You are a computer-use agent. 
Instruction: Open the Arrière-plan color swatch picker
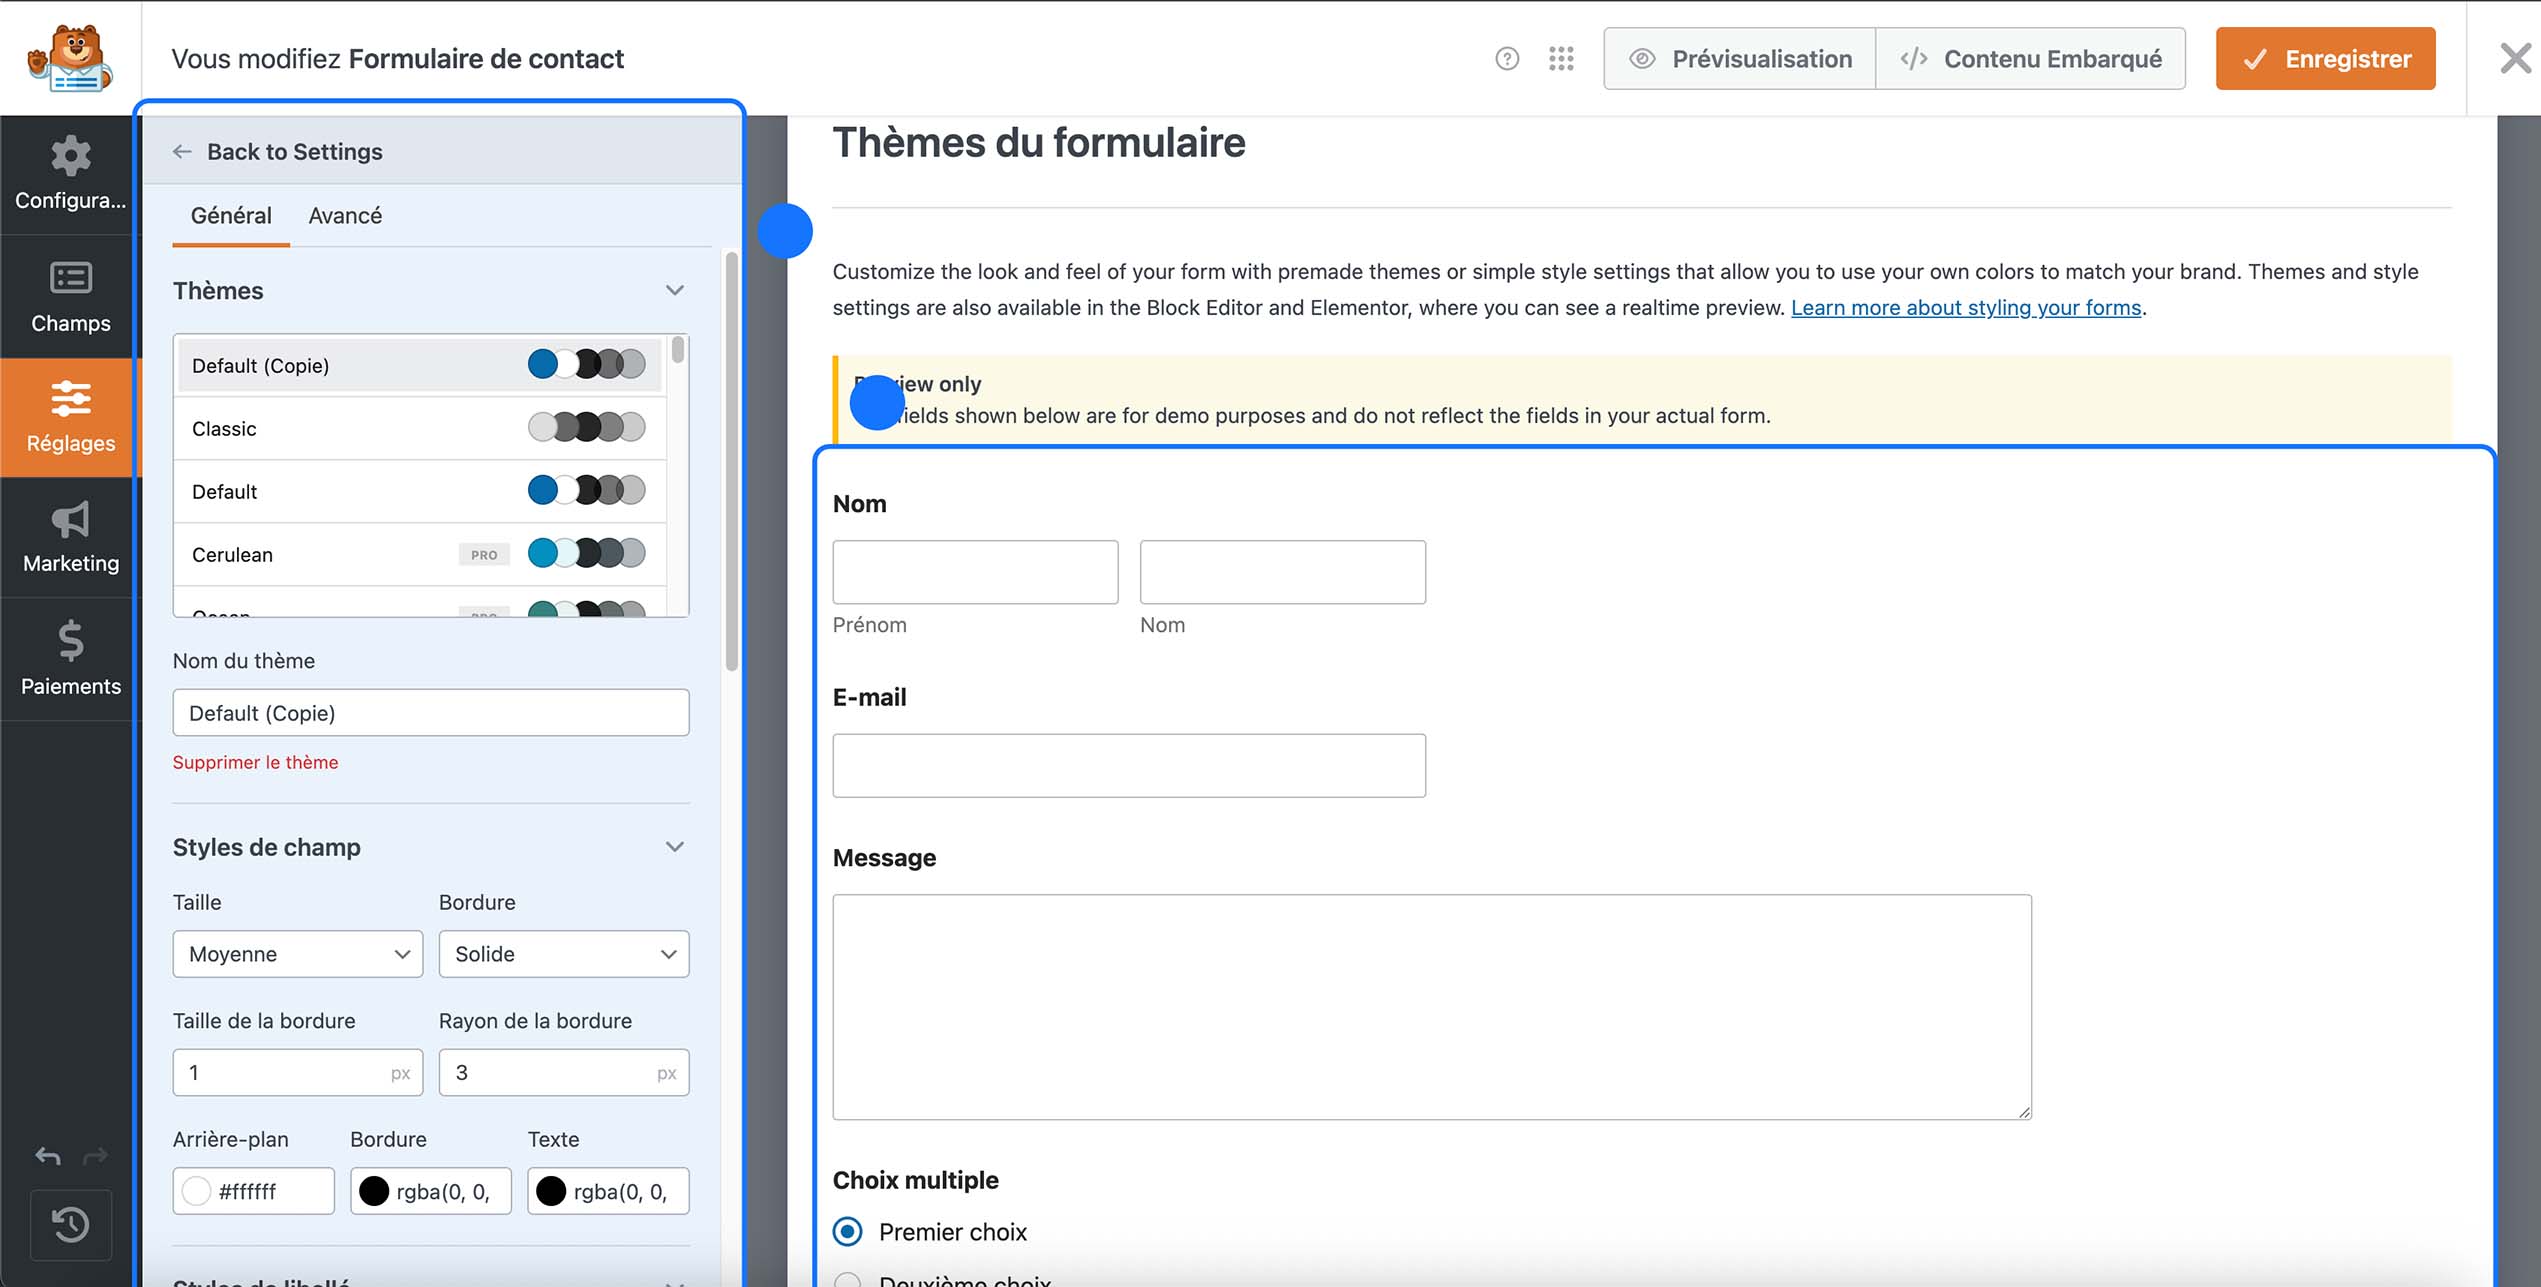[198, 1190]
